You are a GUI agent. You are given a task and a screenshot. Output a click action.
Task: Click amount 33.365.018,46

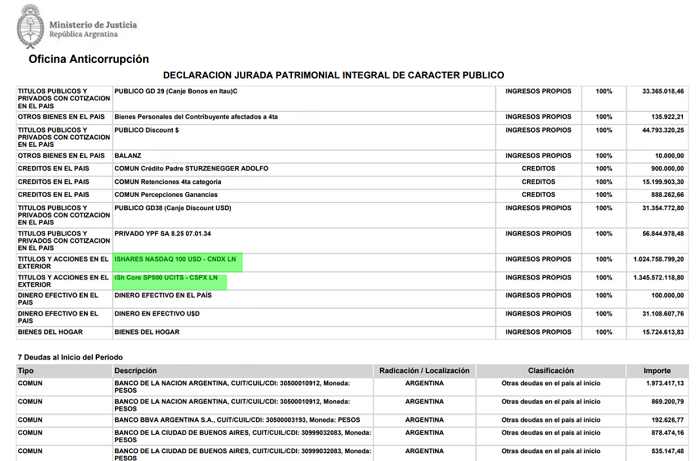663,91
